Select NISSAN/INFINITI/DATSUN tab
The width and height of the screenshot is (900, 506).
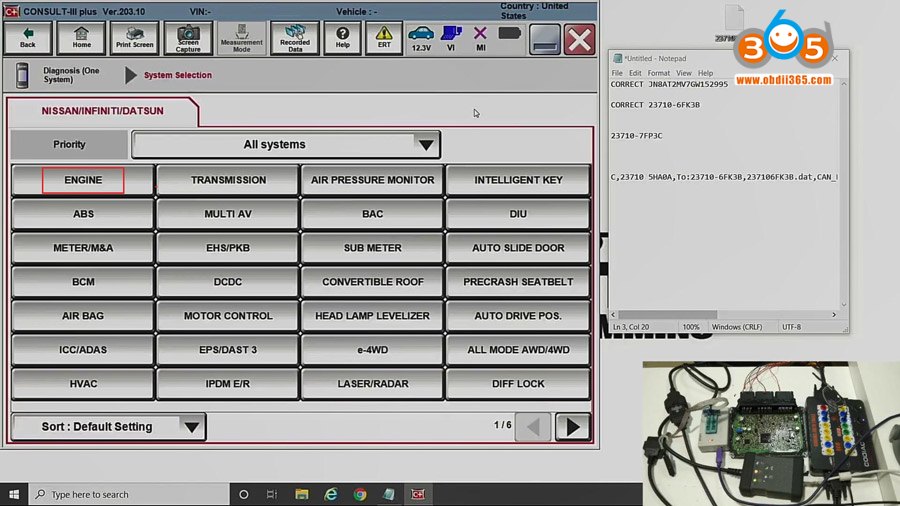click(x=103, y=111)
